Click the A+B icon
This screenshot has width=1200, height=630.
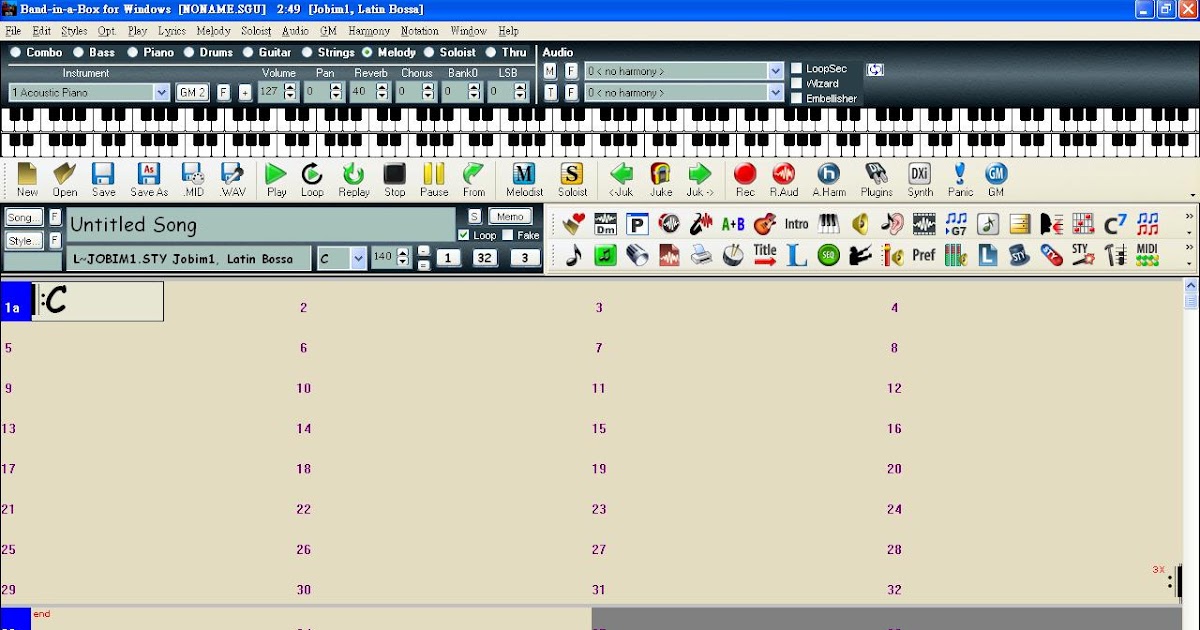[733, 224]
